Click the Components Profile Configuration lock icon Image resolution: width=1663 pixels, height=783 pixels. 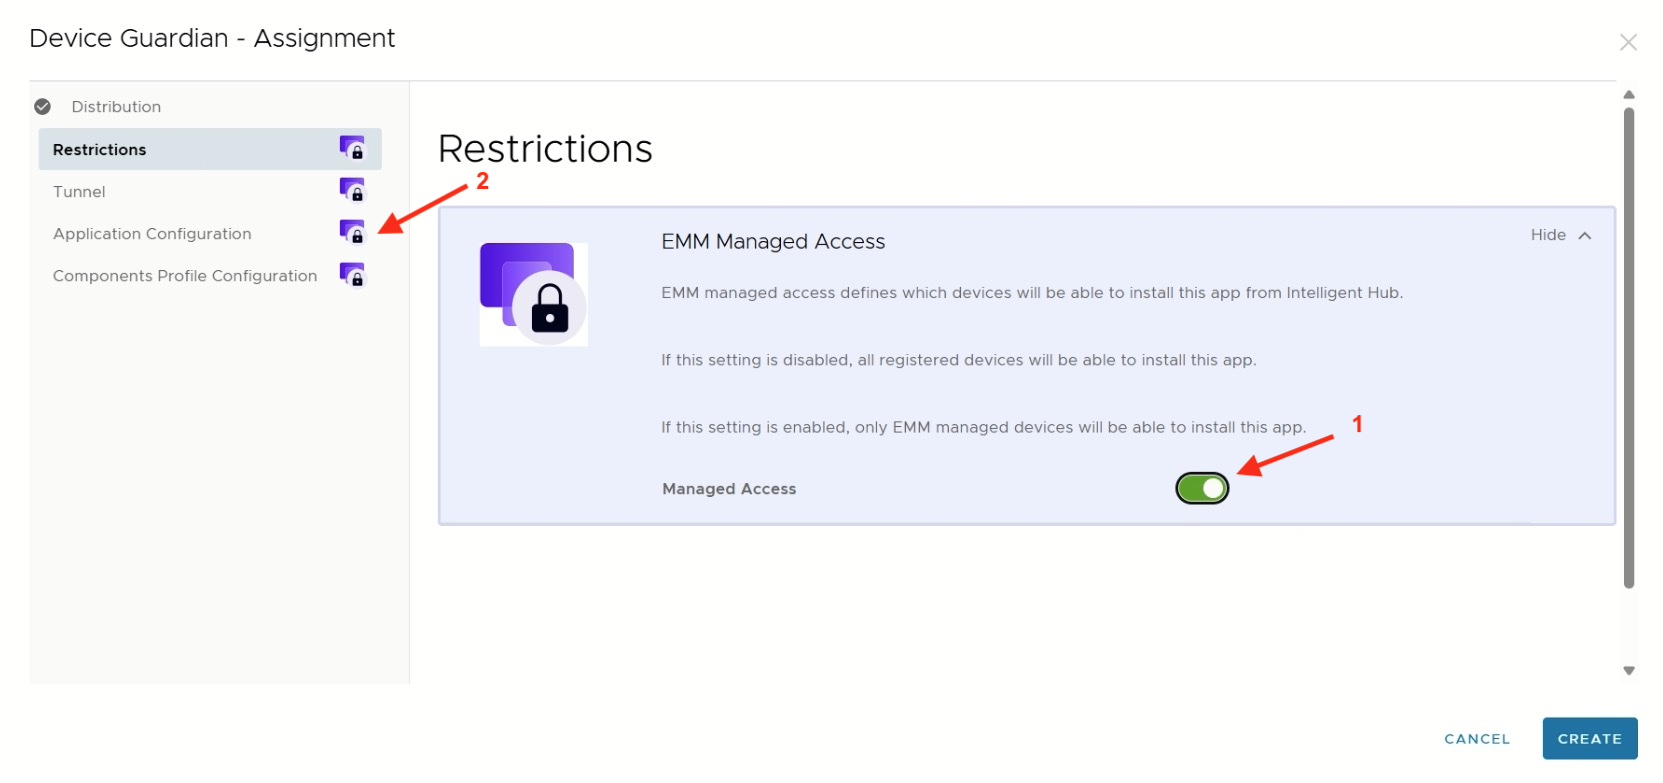[352, 274]
